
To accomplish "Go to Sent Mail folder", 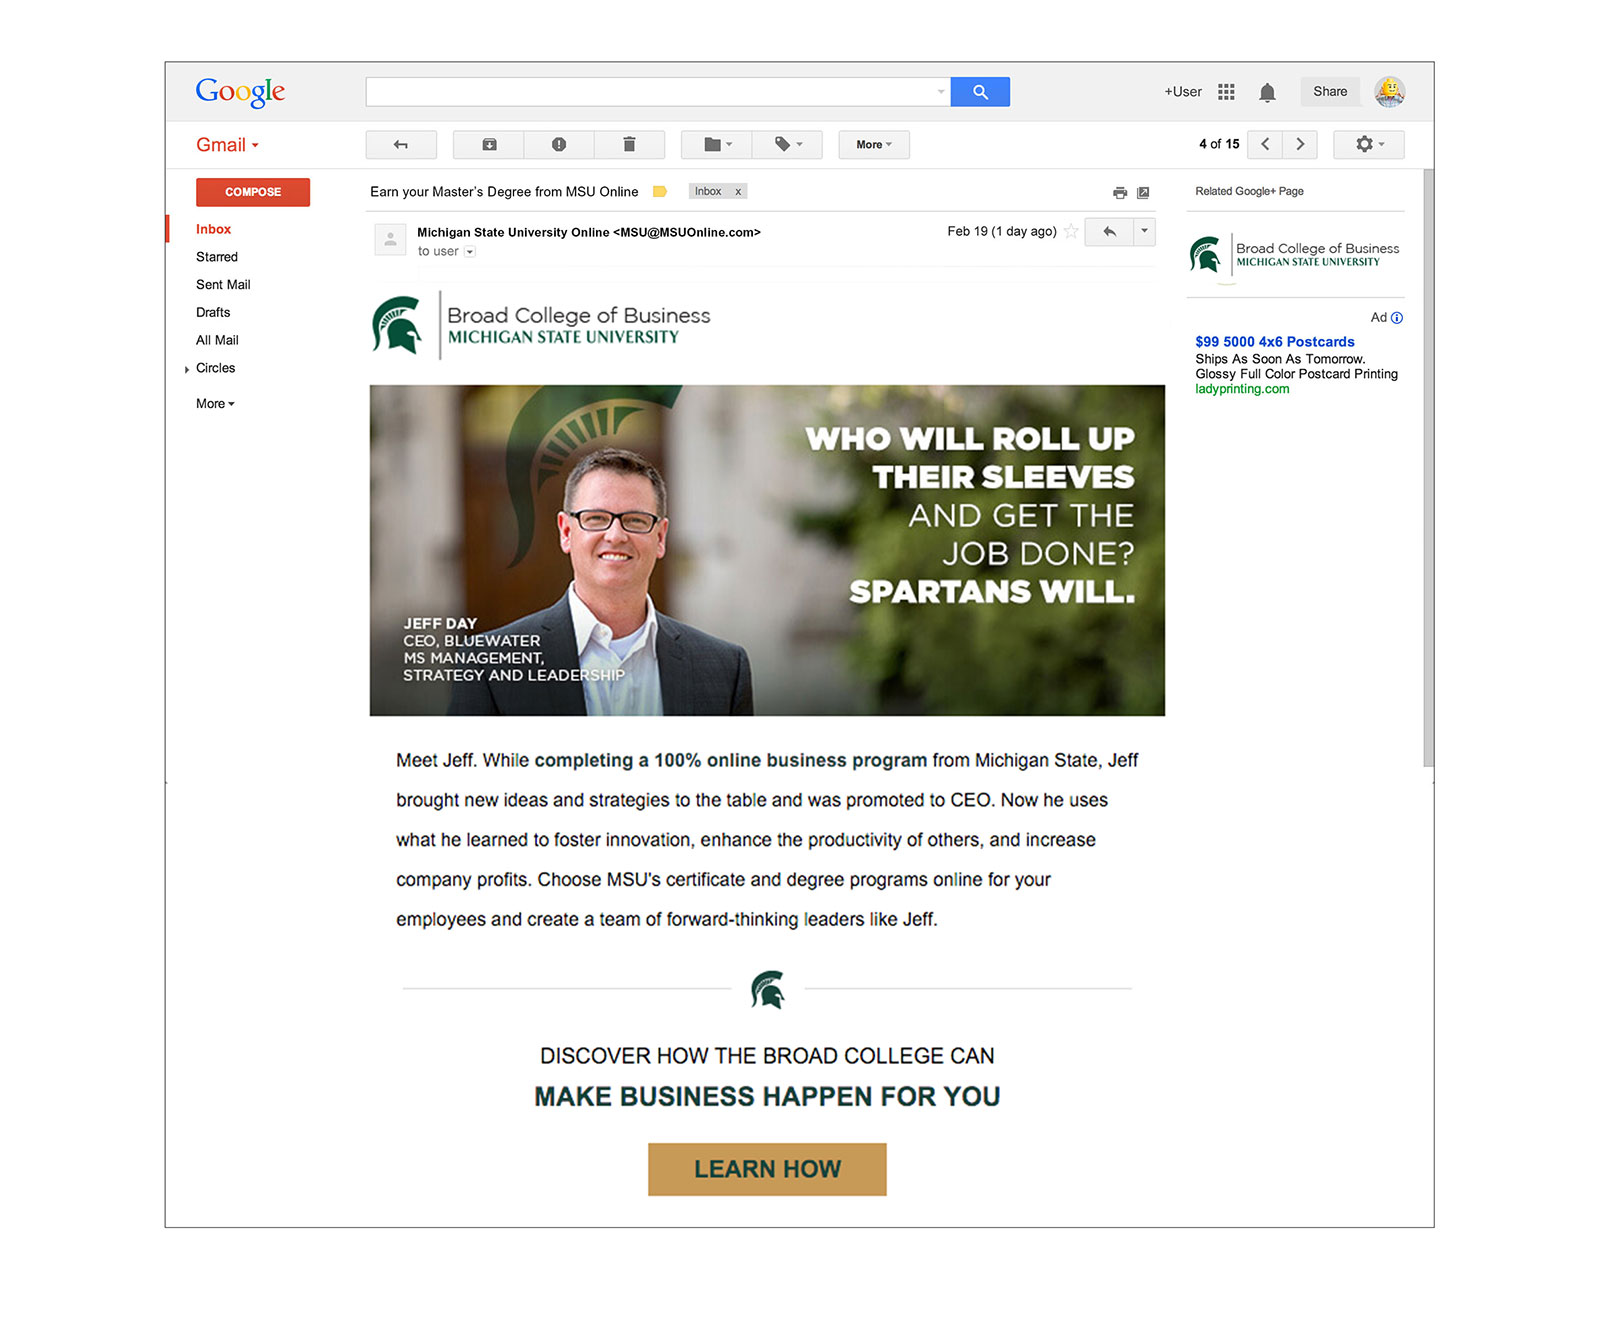I will coord(223,285).
